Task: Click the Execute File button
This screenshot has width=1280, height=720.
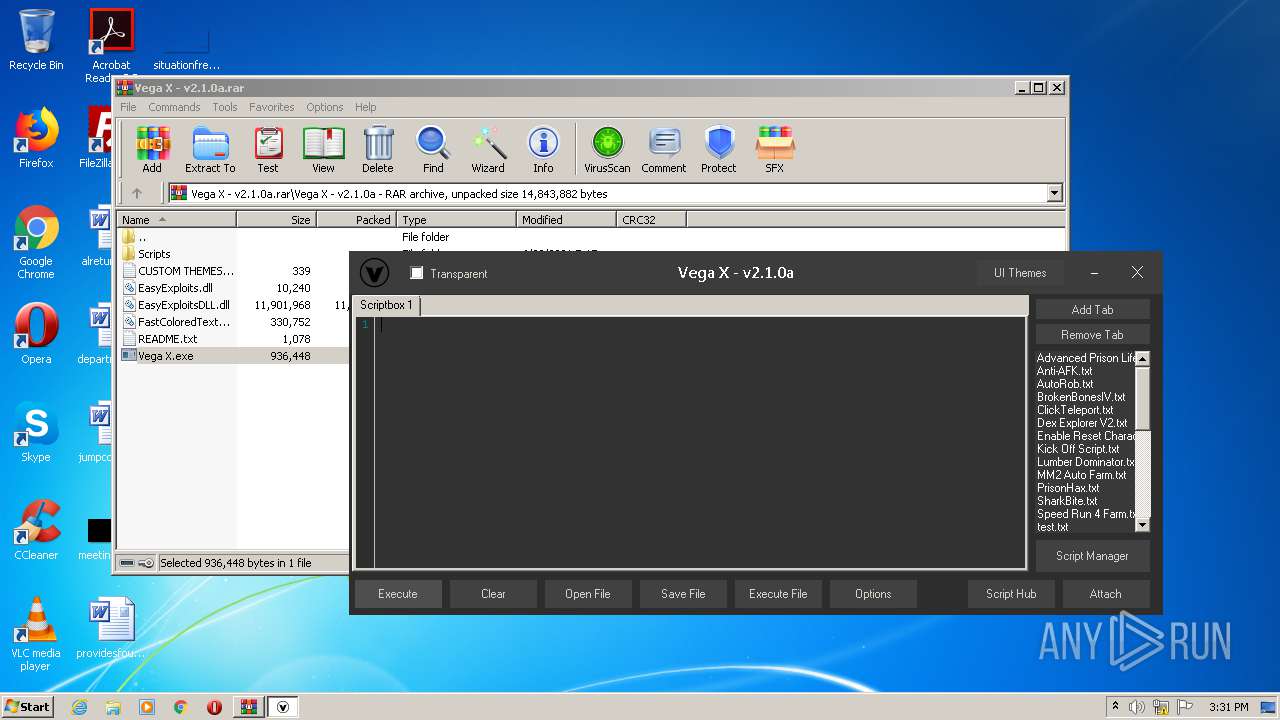Action: (778, 594)
